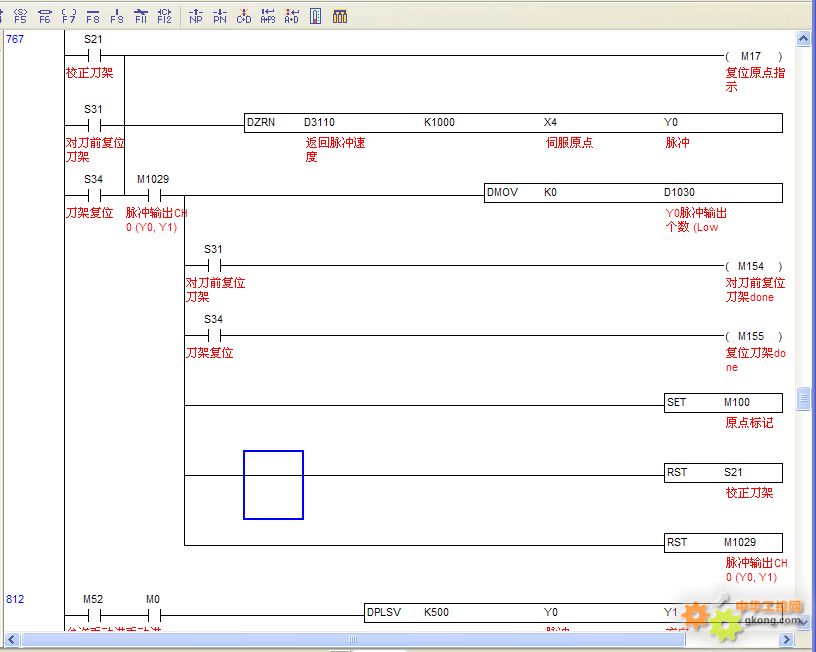816x652 pixels.
Task: Click the S21 operand in RST box
Action: 733,472
